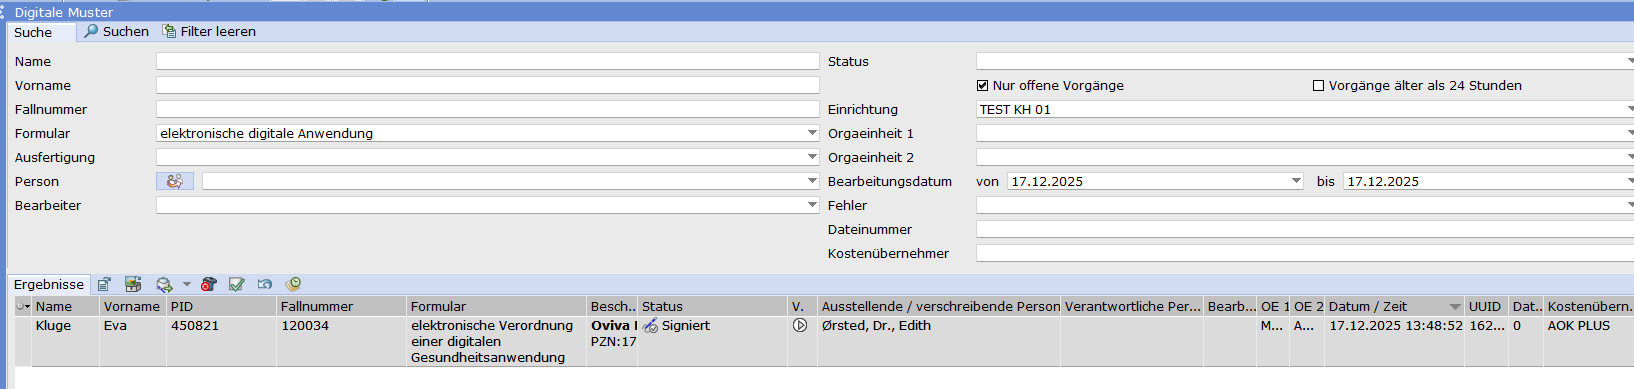1634x389 pixels.
Task: Click the circled play icon in V. column
Action: pyautogui.click(x=800, y=326)
